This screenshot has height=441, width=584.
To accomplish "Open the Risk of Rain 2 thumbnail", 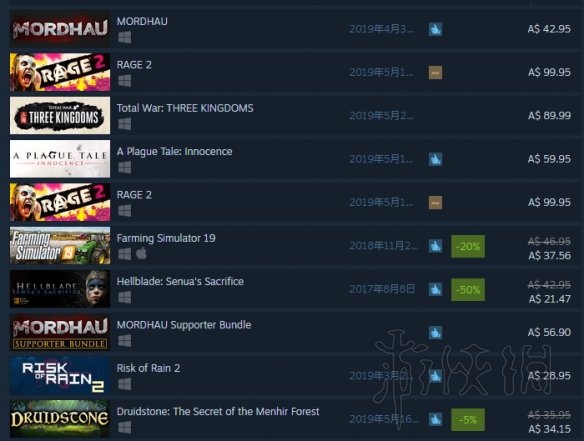I will click(x=60, y=375).
